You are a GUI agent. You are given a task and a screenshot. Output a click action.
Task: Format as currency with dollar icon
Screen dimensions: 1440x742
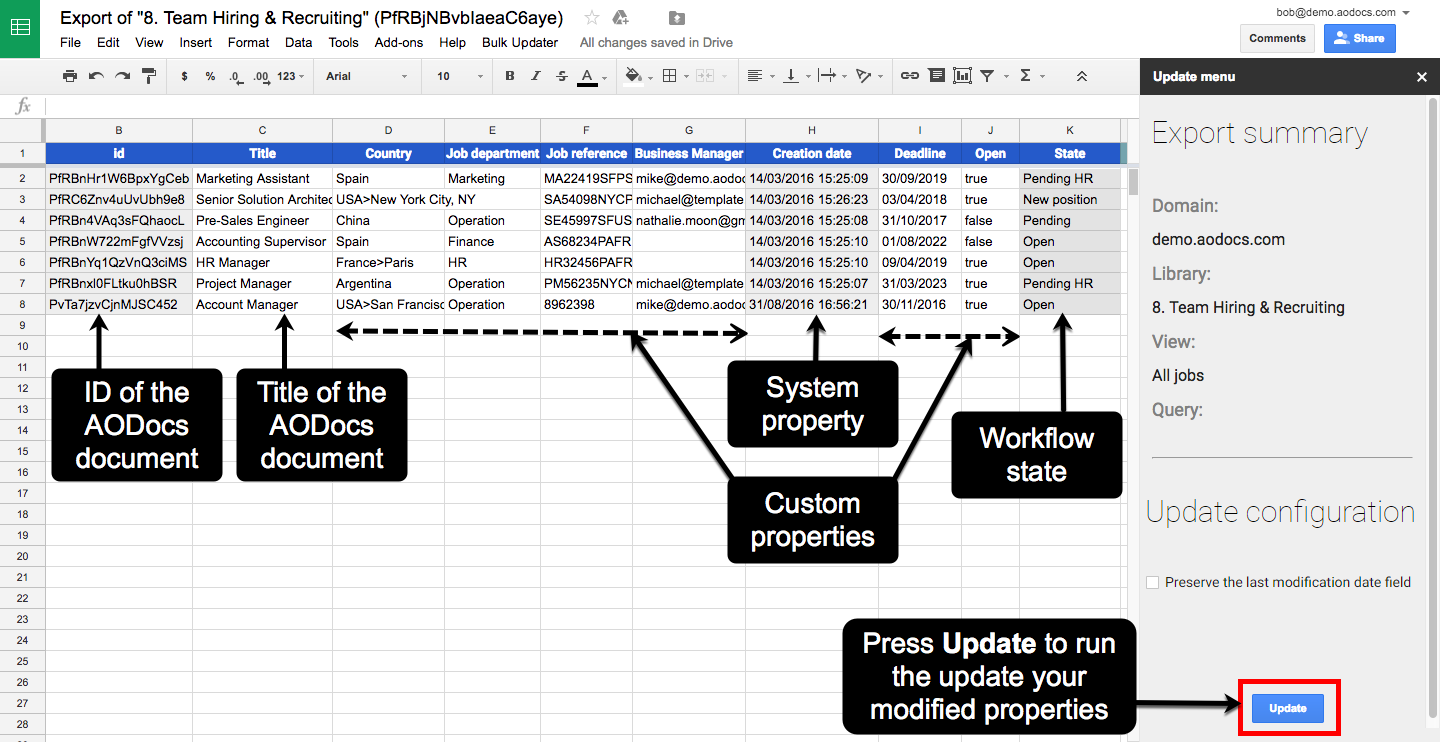184,76
